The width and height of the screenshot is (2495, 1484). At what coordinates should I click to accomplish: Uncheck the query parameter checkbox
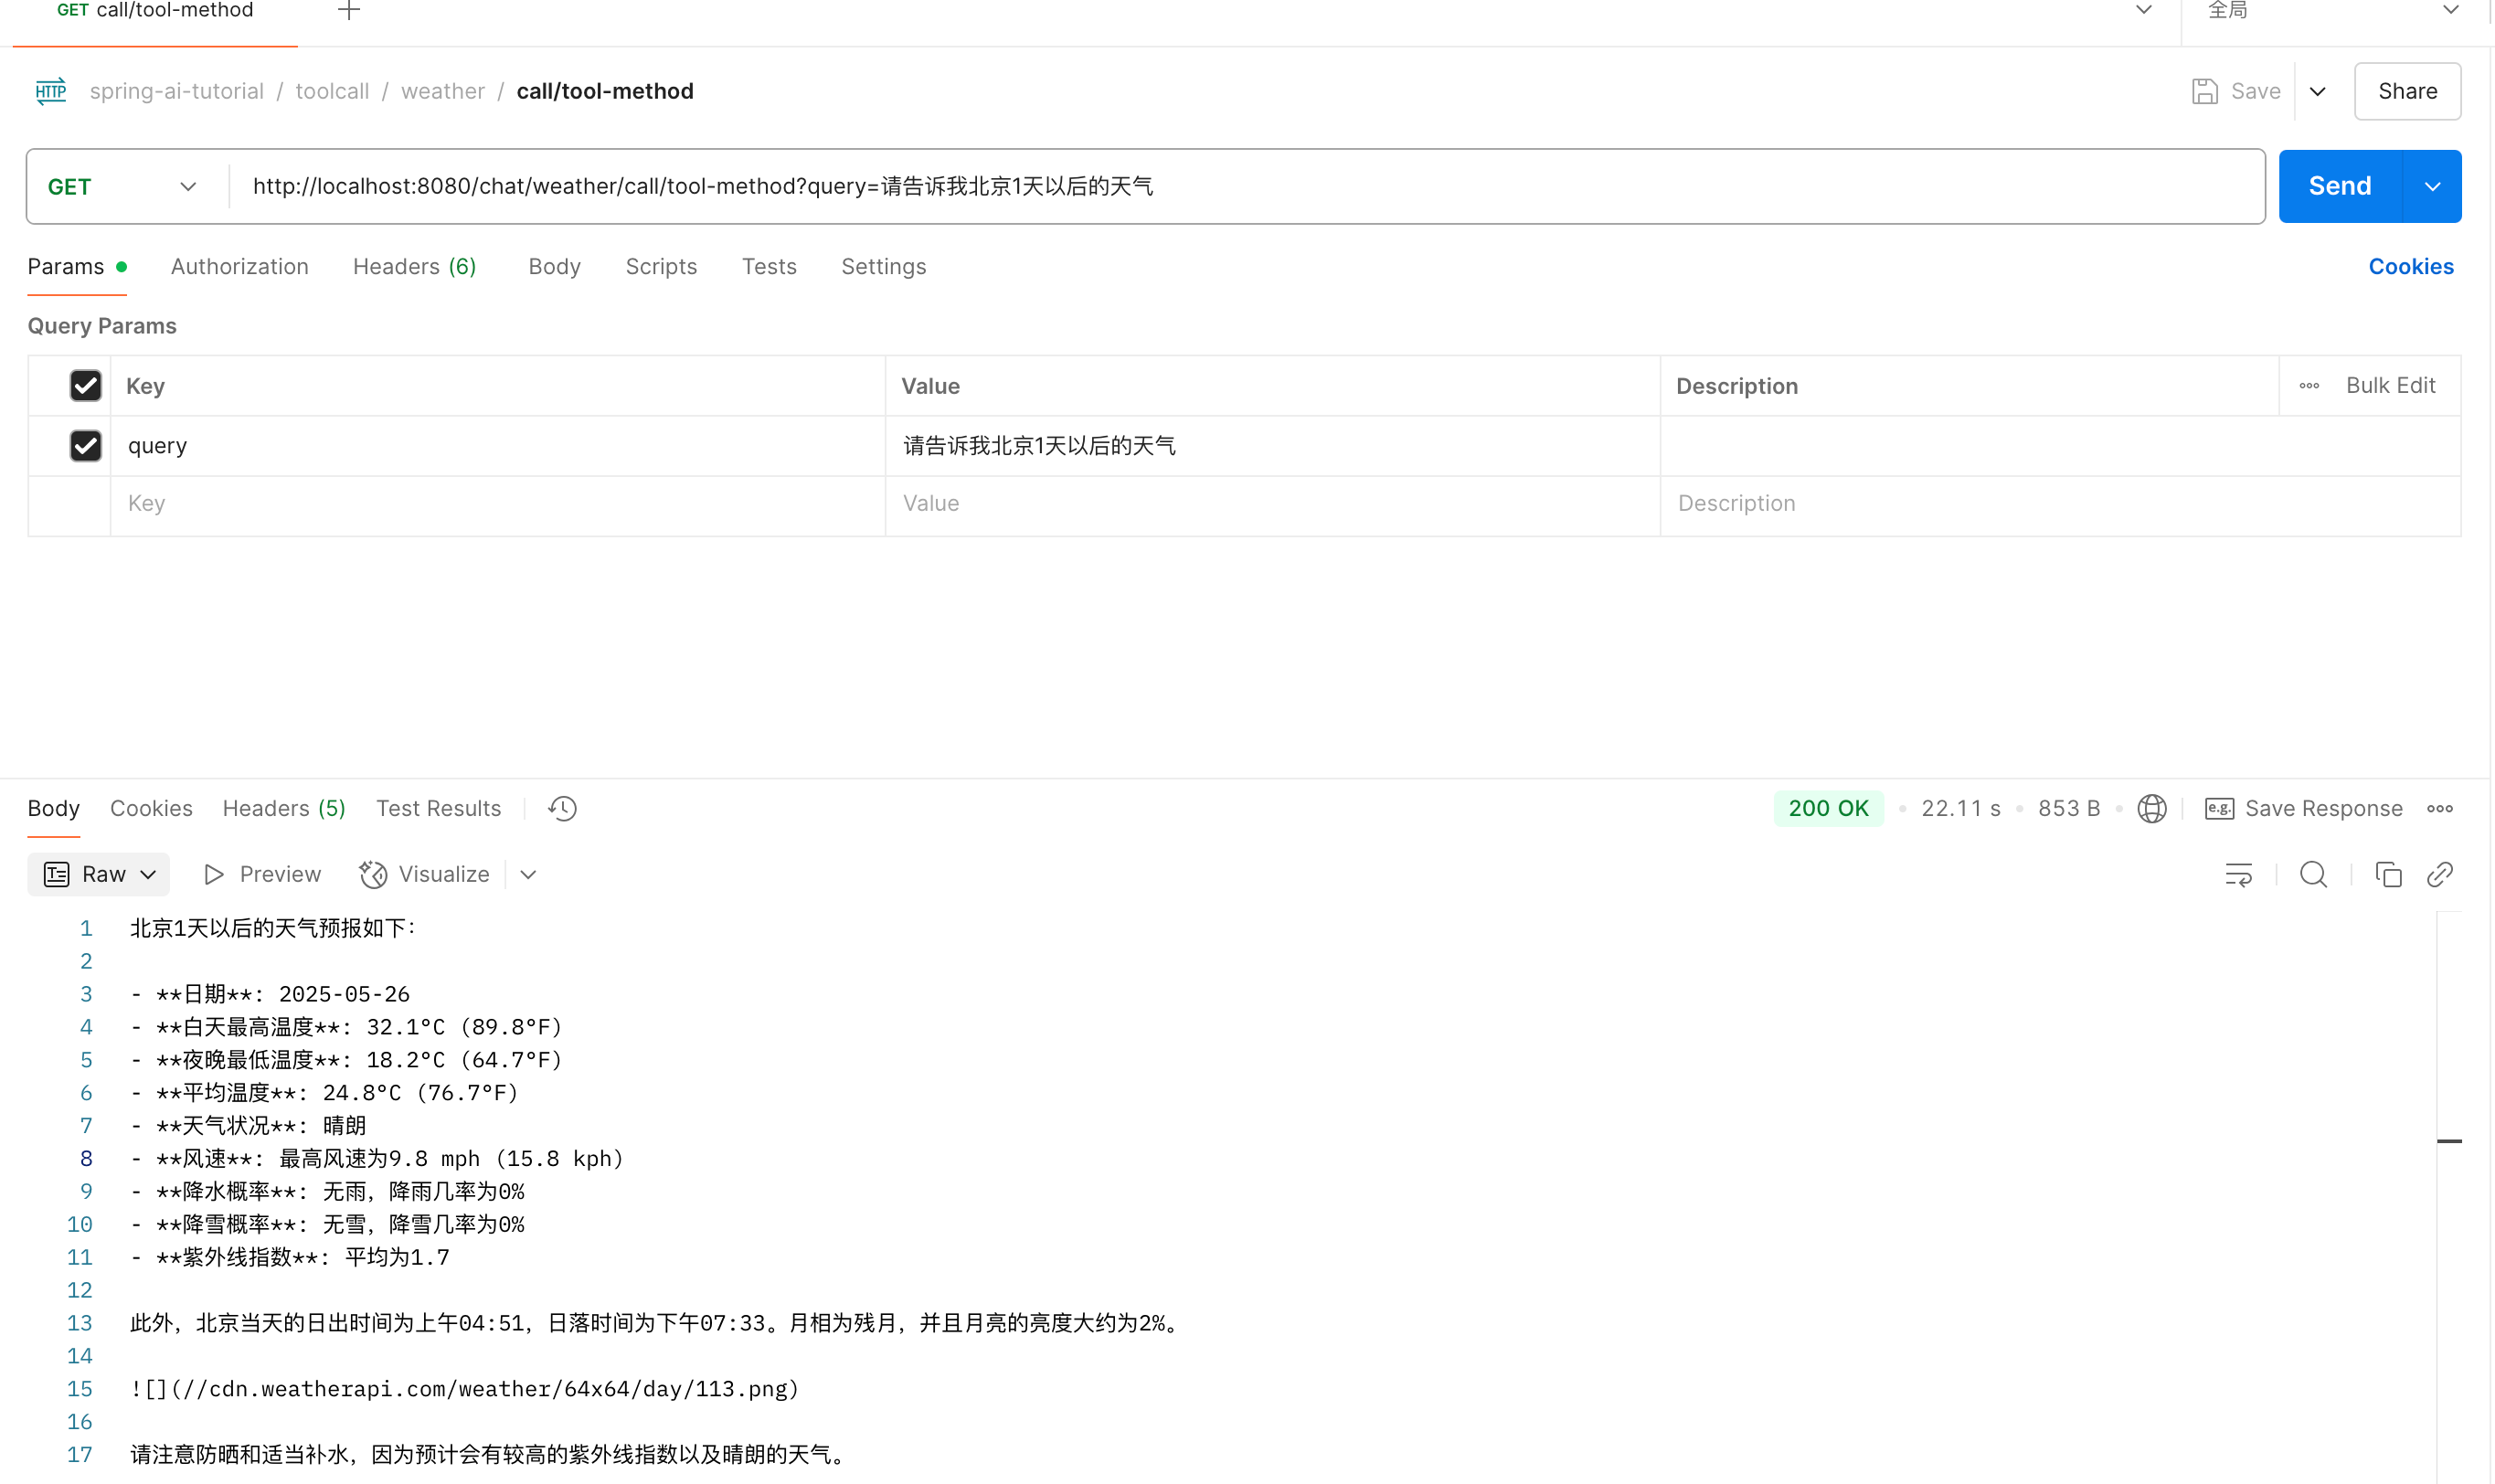tap(86, 445)
